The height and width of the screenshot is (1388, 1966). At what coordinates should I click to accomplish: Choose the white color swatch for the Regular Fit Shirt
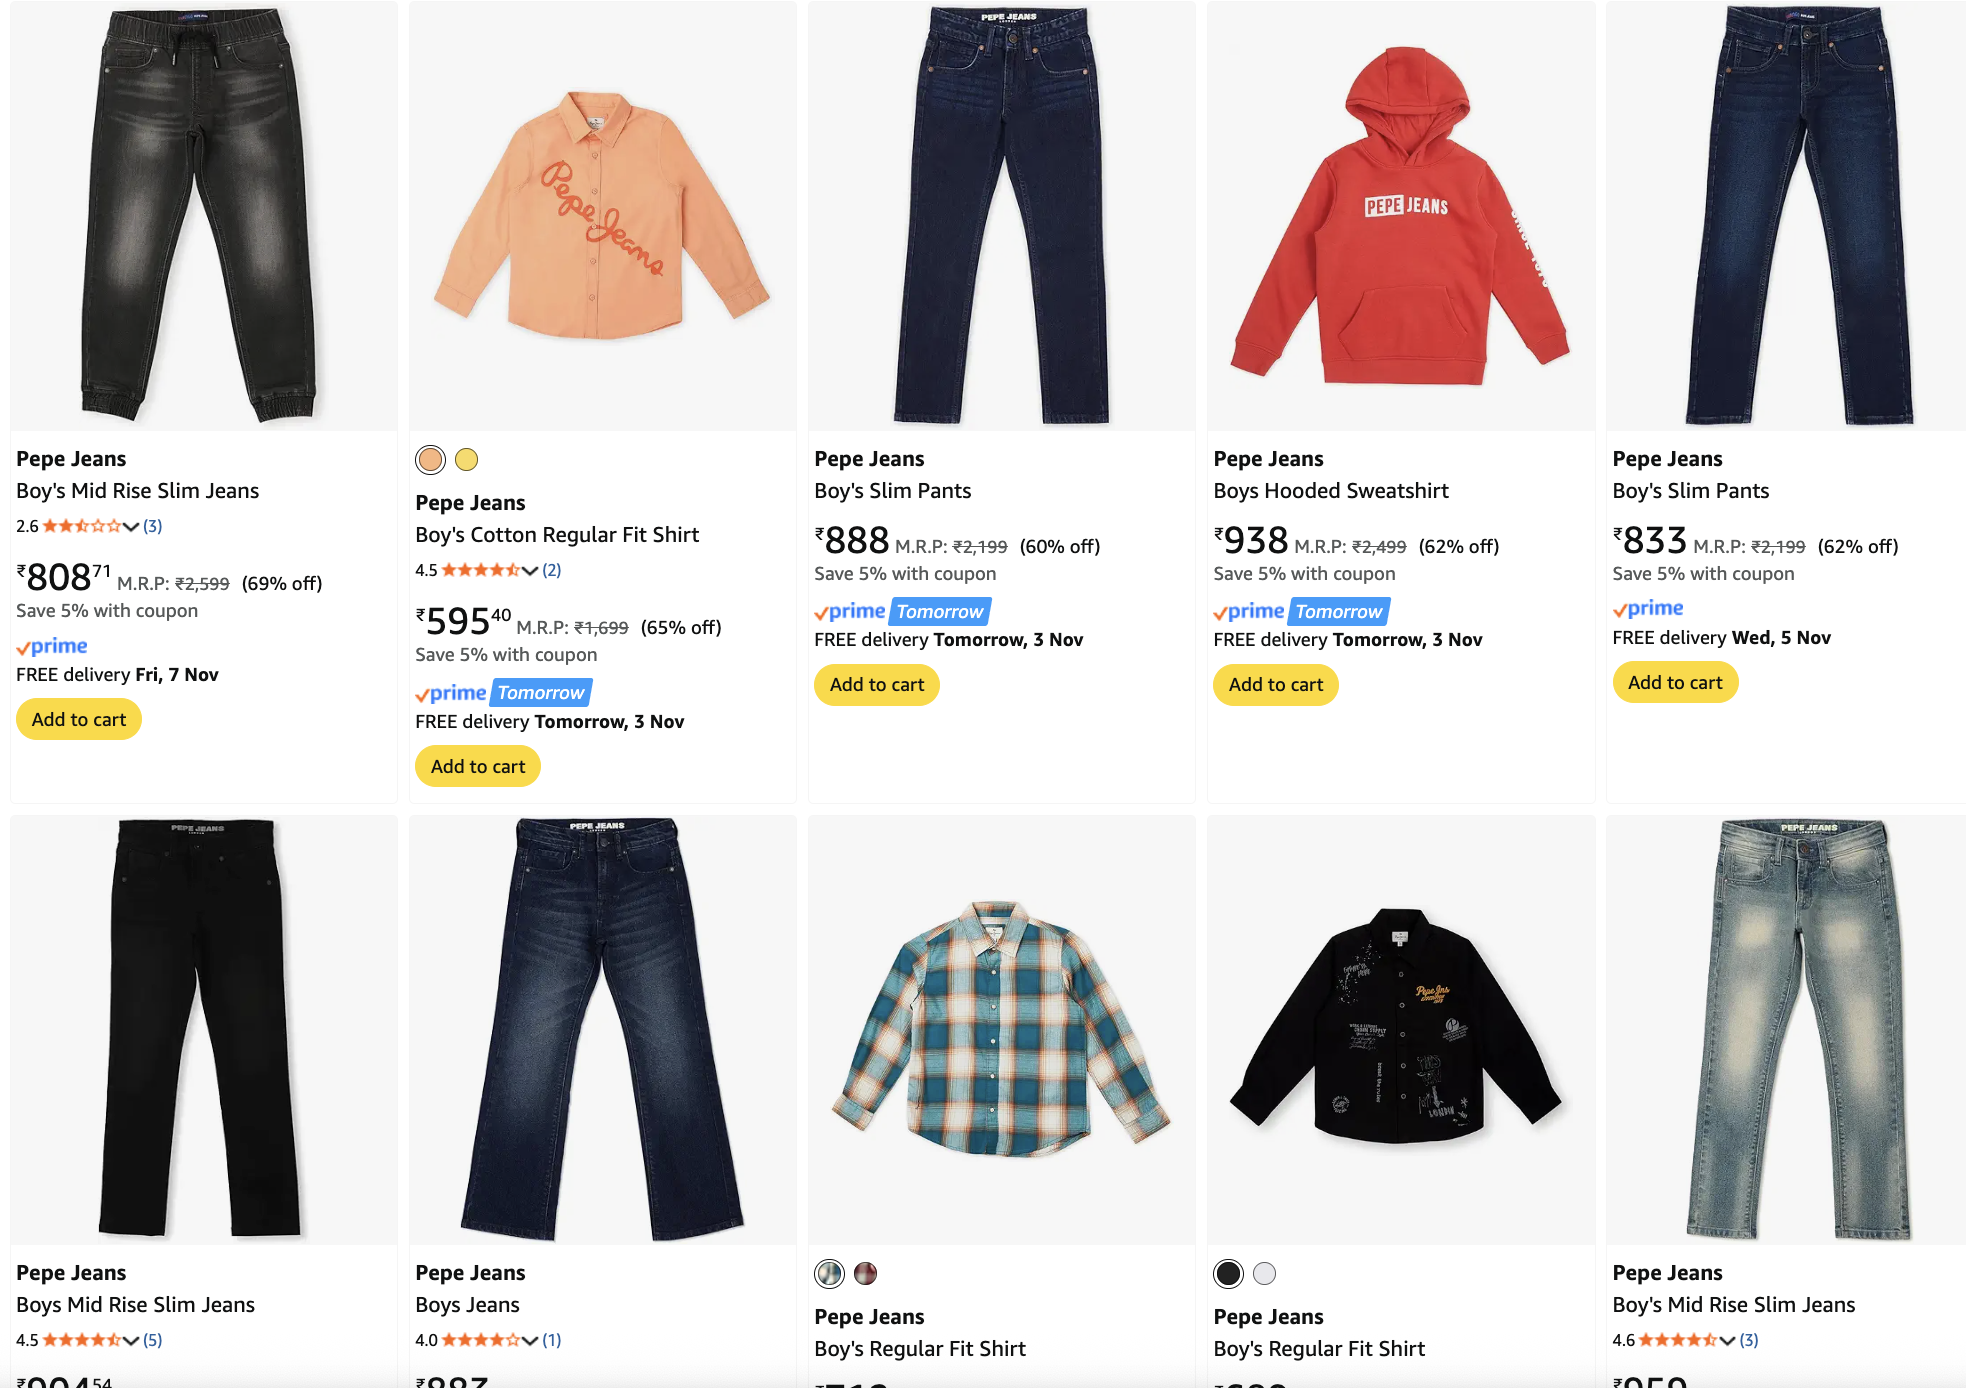[1264, 1273]
